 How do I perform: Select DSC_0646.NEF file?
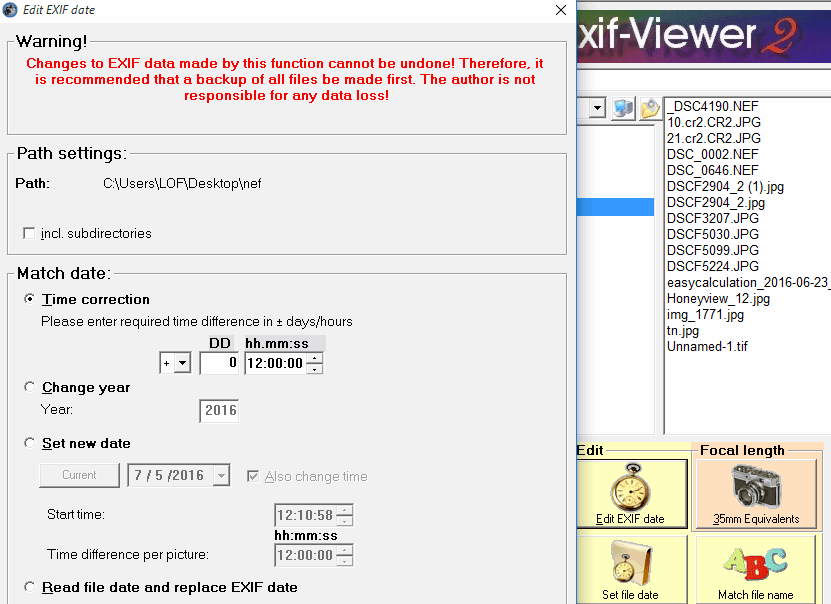(713, 170)
